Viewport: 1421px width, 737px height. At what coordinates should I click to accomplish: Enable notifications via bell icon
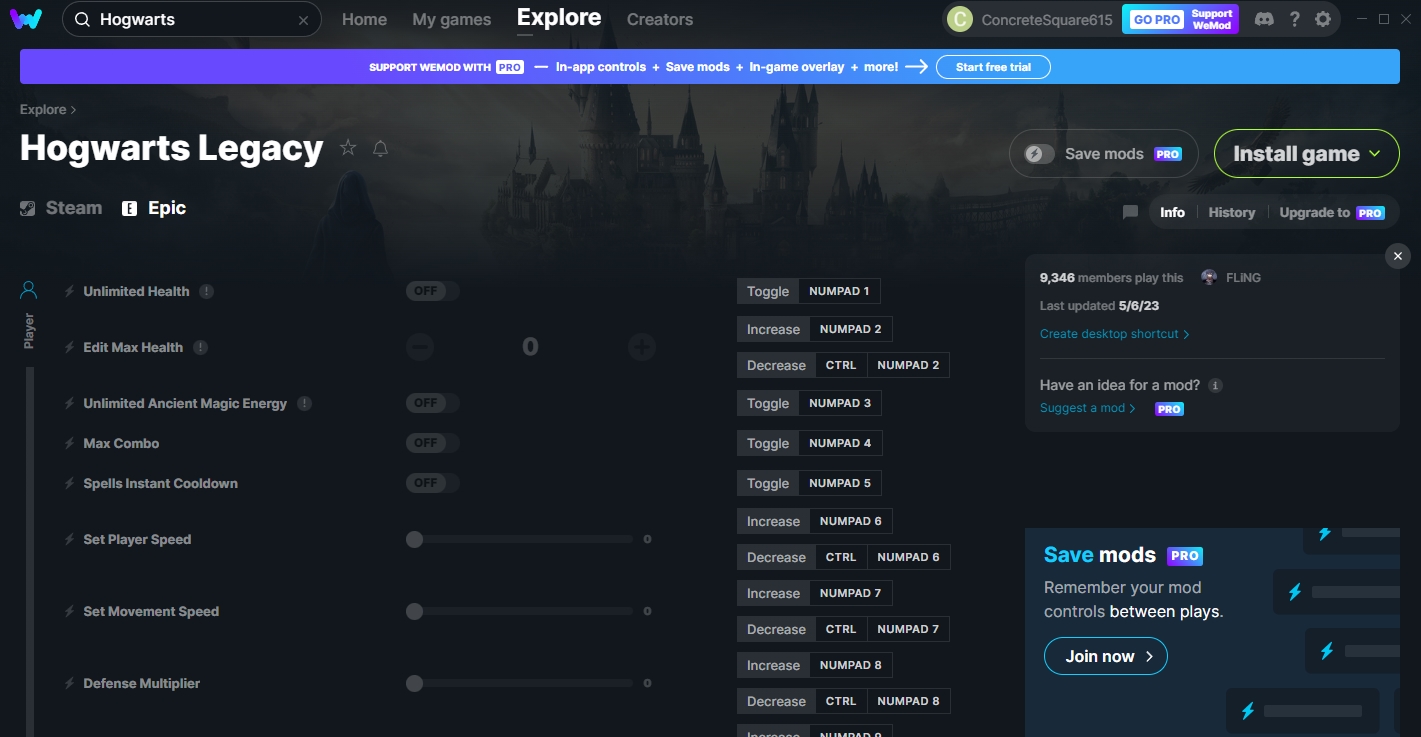380,148
